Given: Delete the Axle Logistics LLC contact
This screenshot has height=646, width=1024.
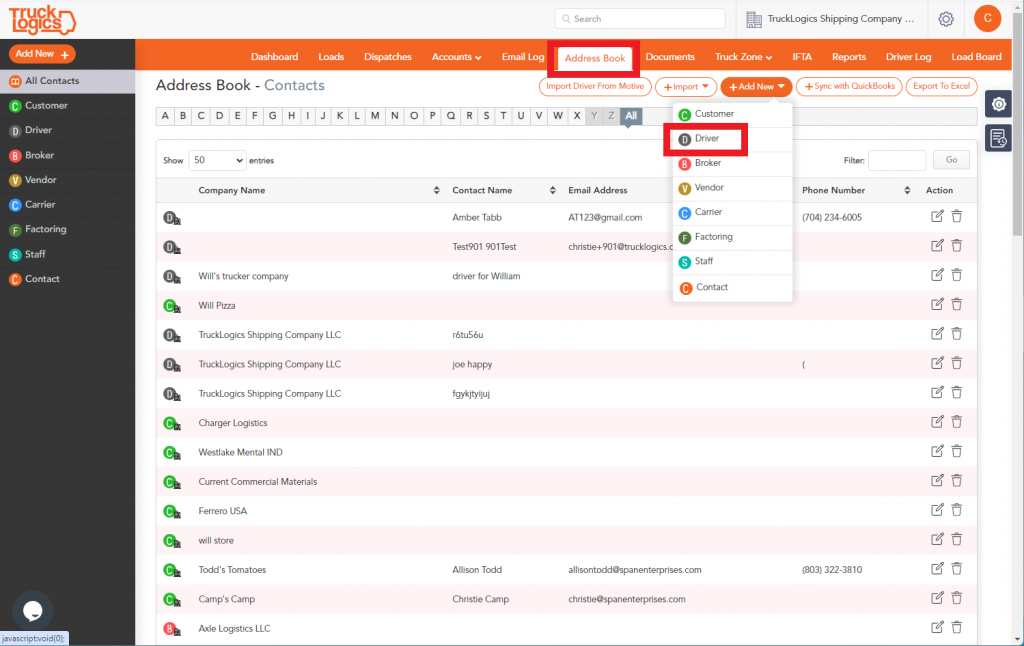Looking at the screenshot, I should [957, 628].
